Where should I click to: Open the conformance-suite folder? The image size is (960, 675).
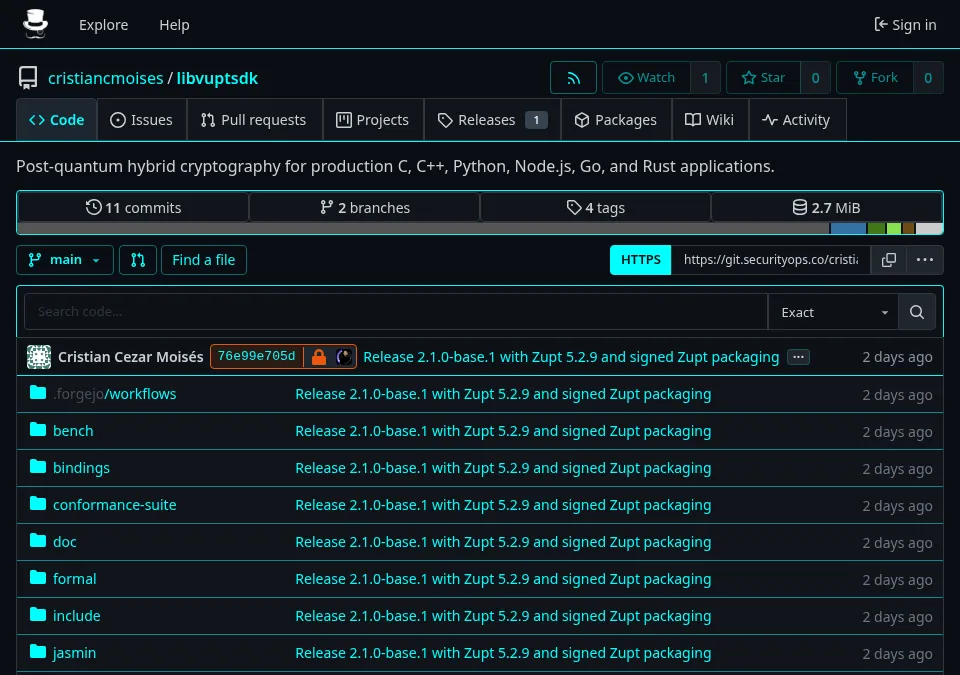(x=114, y=505)
